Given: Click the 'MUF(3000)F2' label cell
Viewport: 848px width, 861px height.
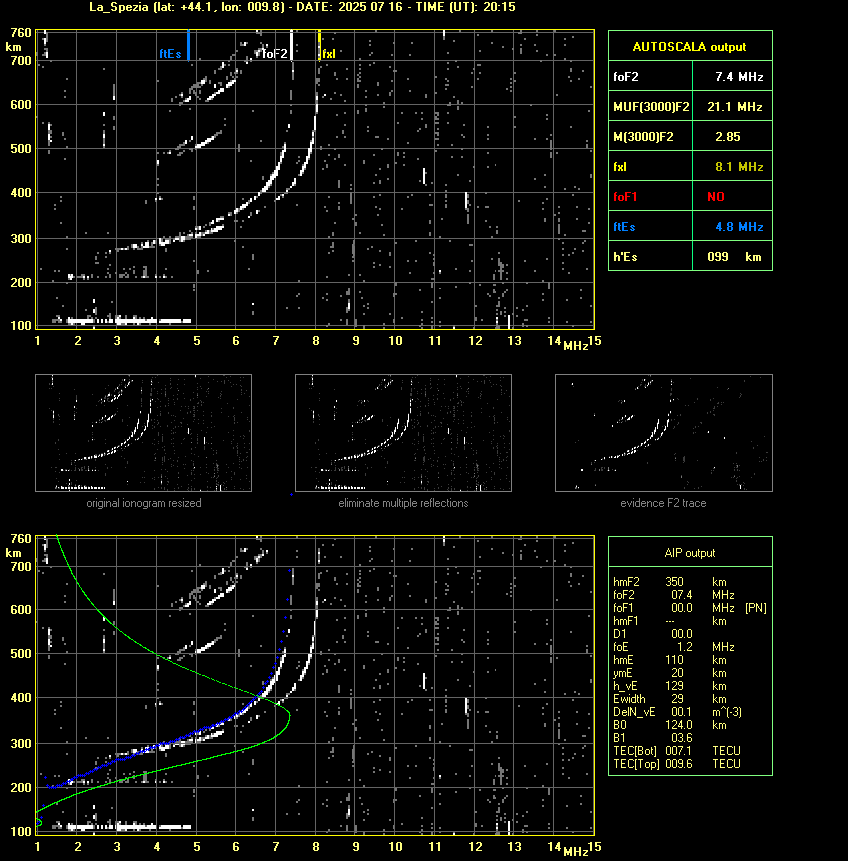Looking at the screenshot, I should pos(651,107).
